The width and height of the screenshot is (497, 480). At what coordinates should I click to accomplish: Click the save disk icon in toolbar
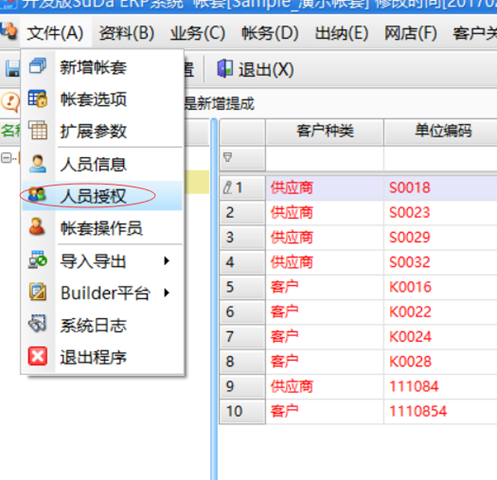click(x=13, y=69)
